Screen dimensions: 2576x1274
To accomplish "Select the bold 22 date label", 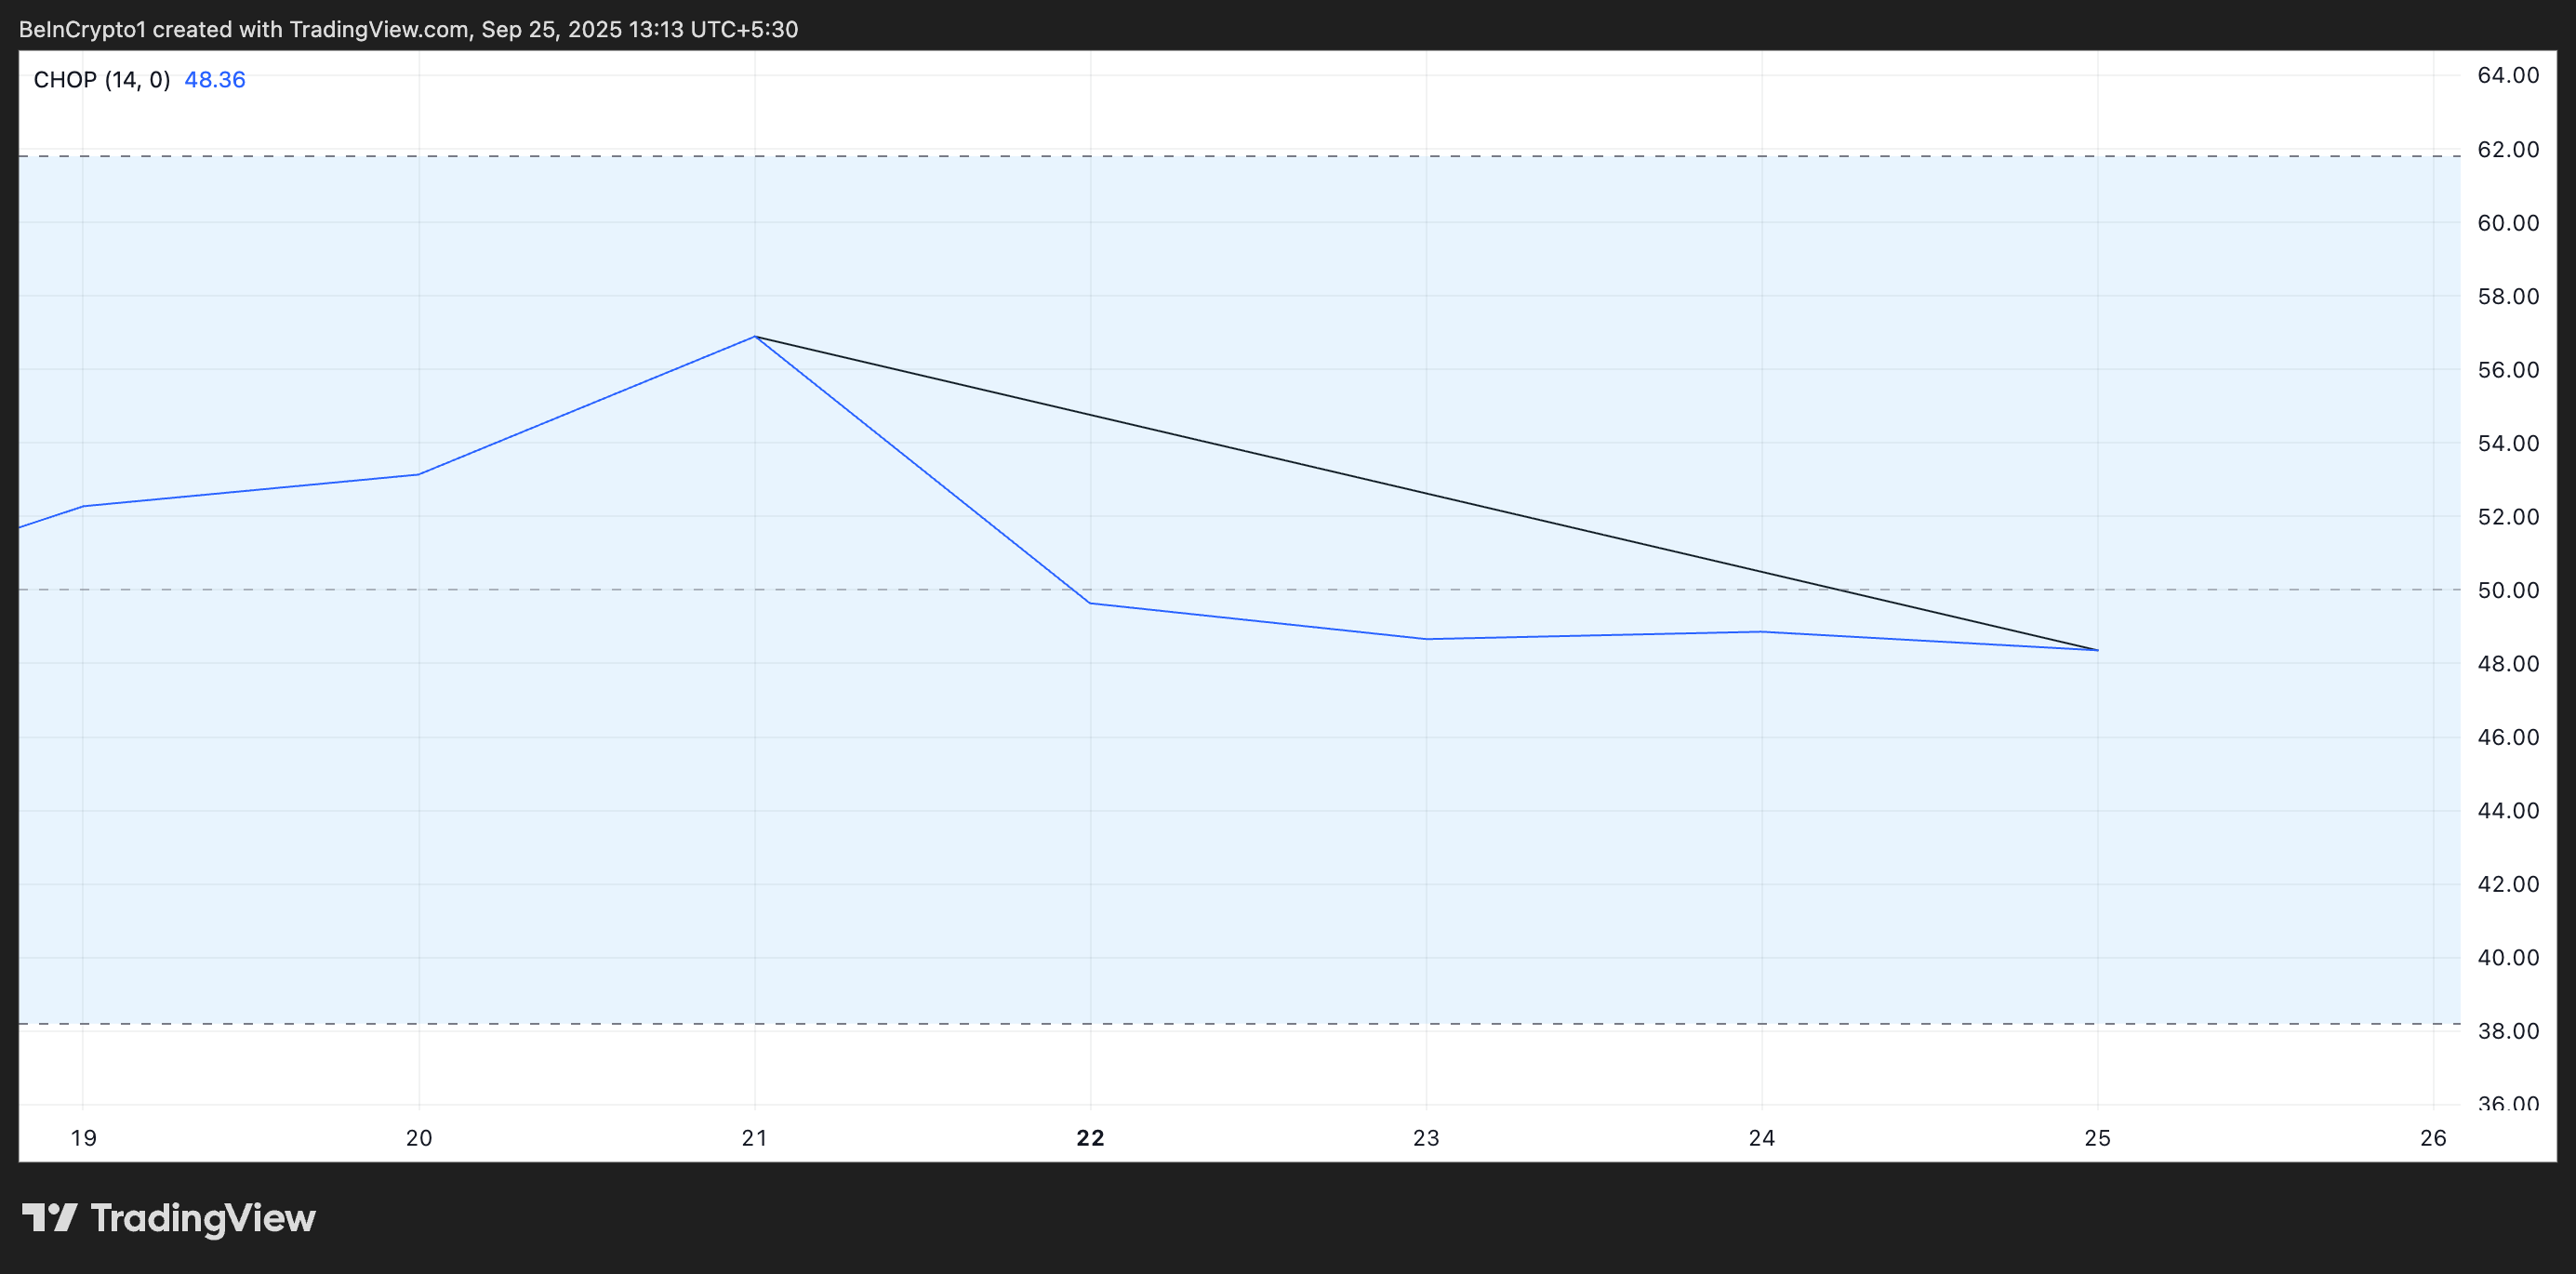I will 1090,1137.
